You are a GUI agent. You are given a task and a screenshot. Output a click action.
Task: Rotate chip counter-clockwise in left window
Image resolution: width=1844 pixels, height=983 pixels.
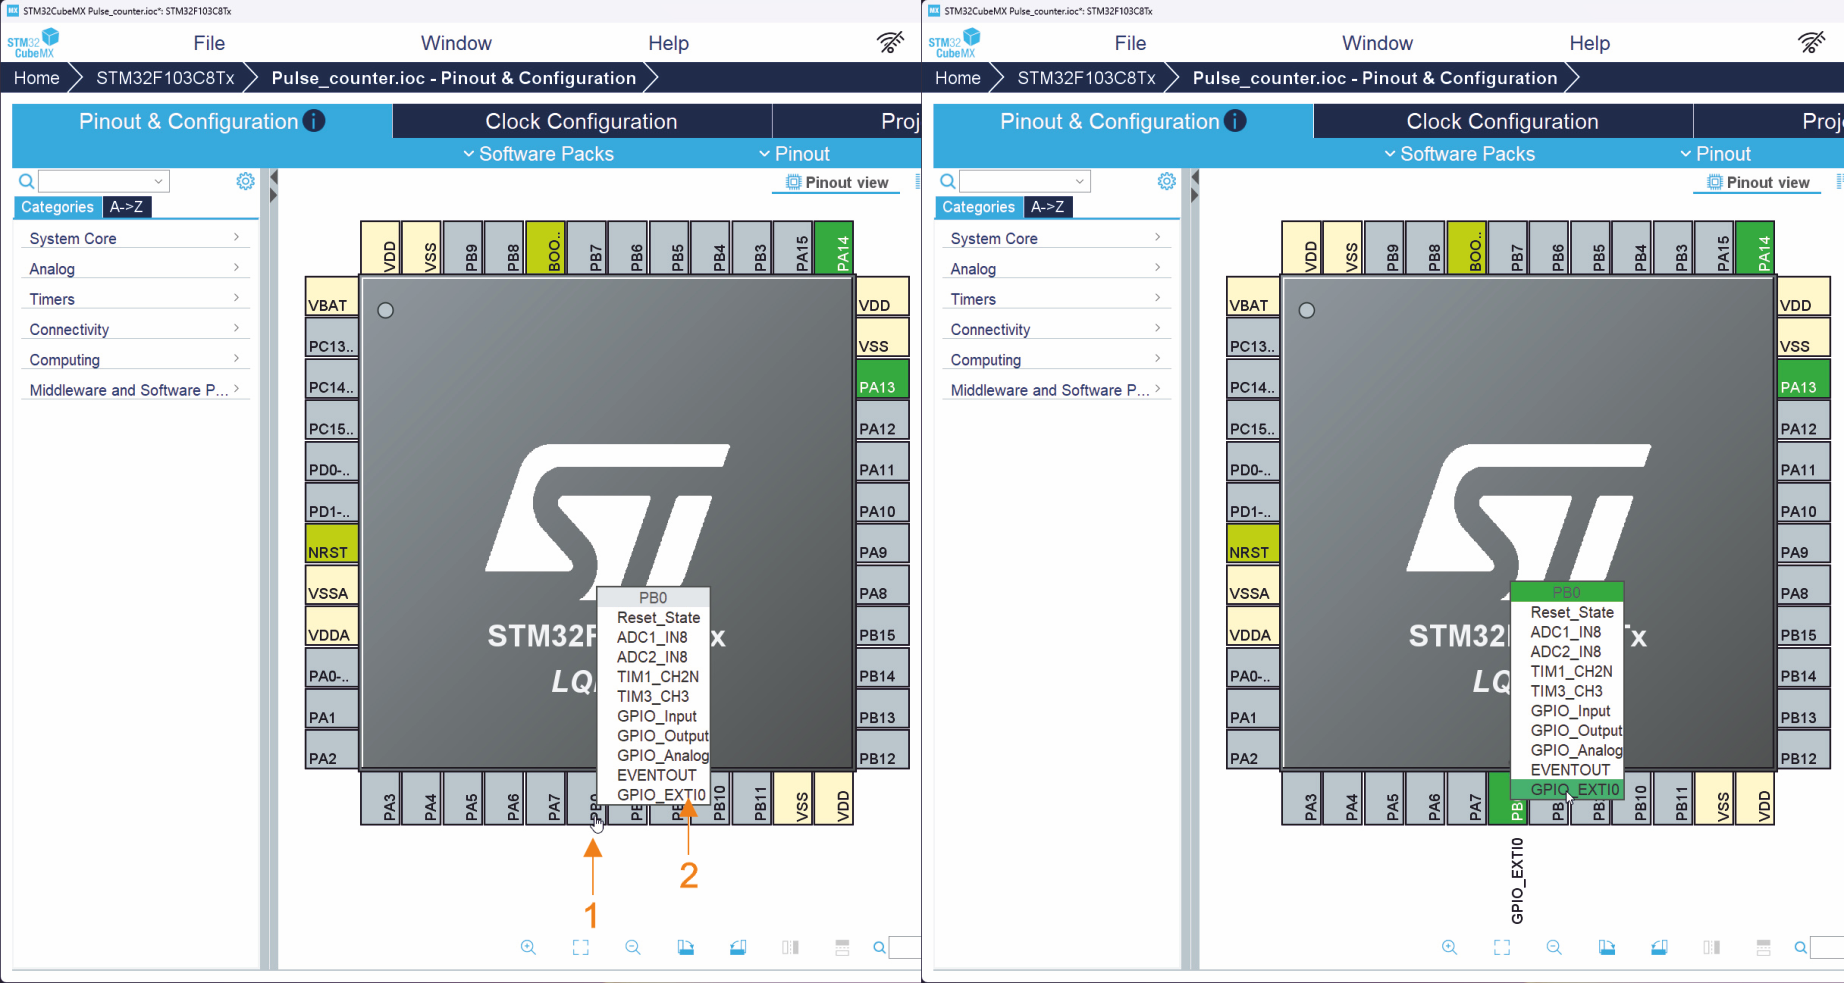[738, 947]
